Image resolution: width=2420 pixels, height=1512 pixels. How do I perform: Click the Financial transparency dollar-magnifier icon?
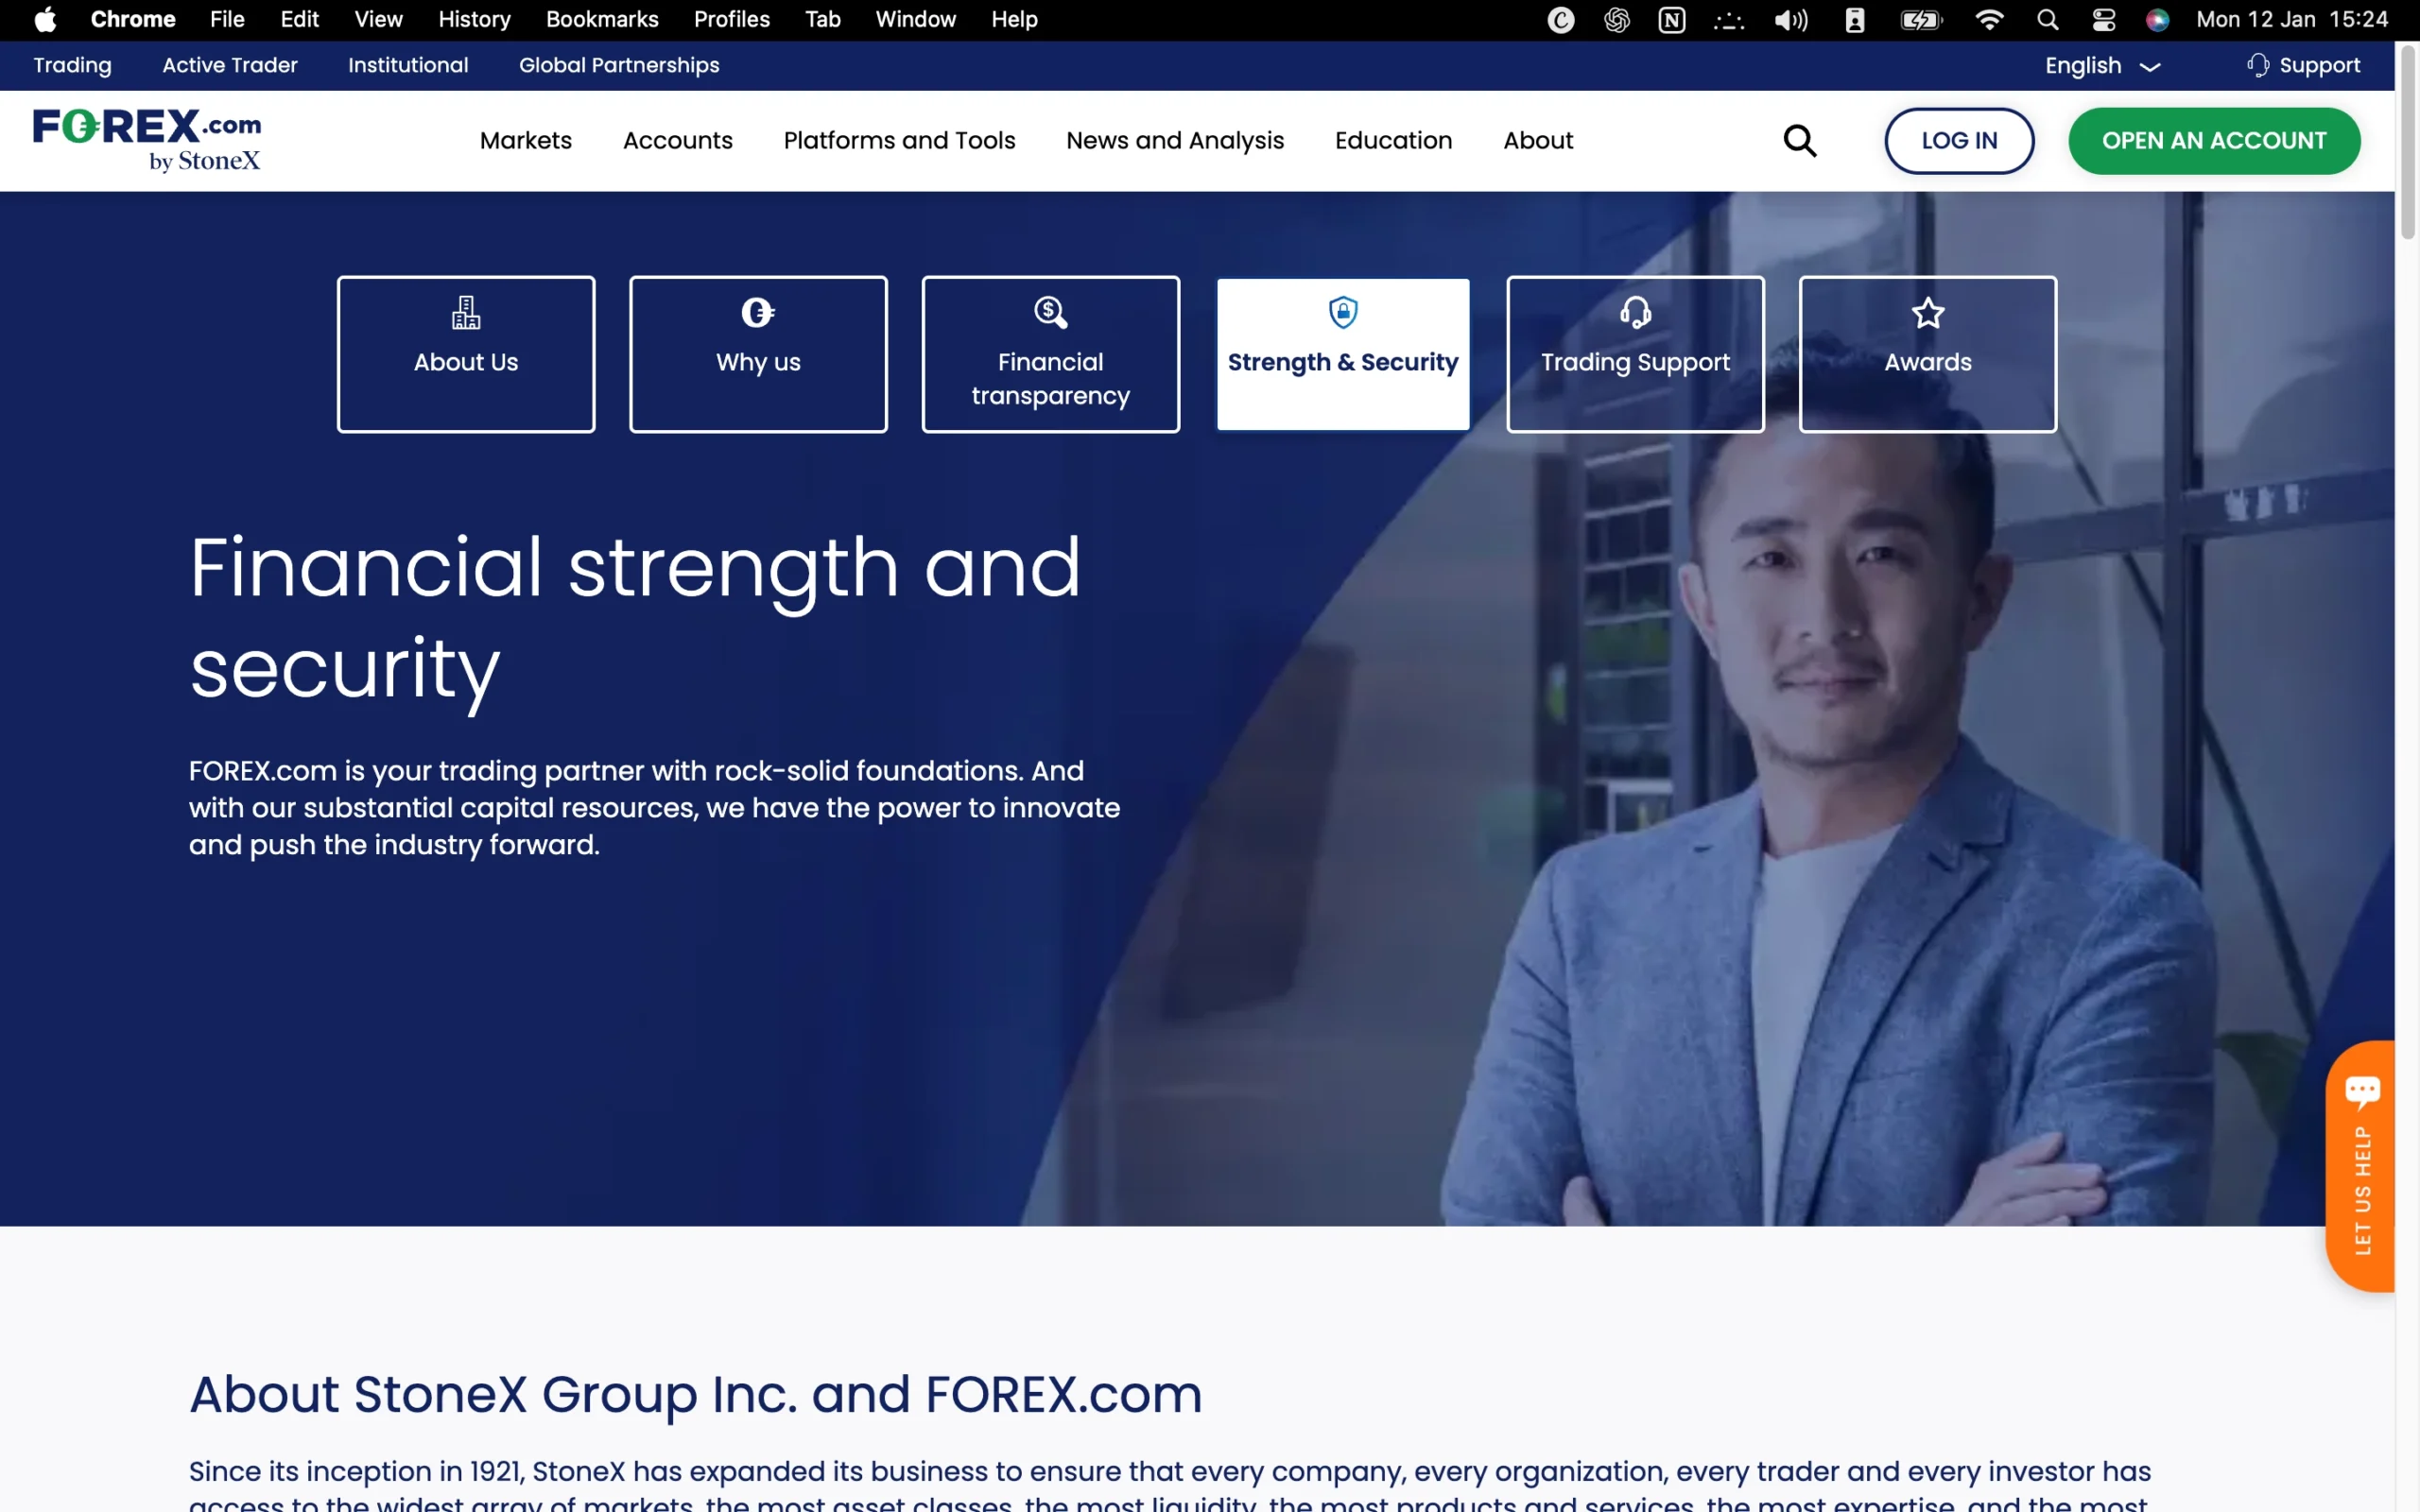1049,312
